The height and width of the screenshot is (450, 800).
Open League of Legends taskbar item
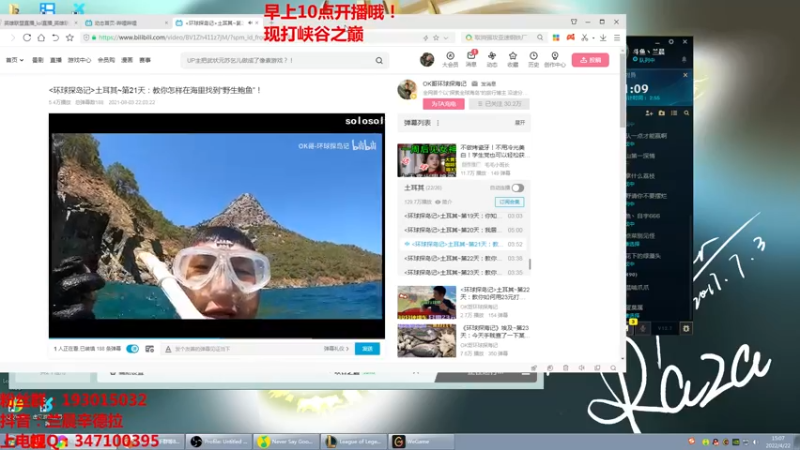(354, 442)
